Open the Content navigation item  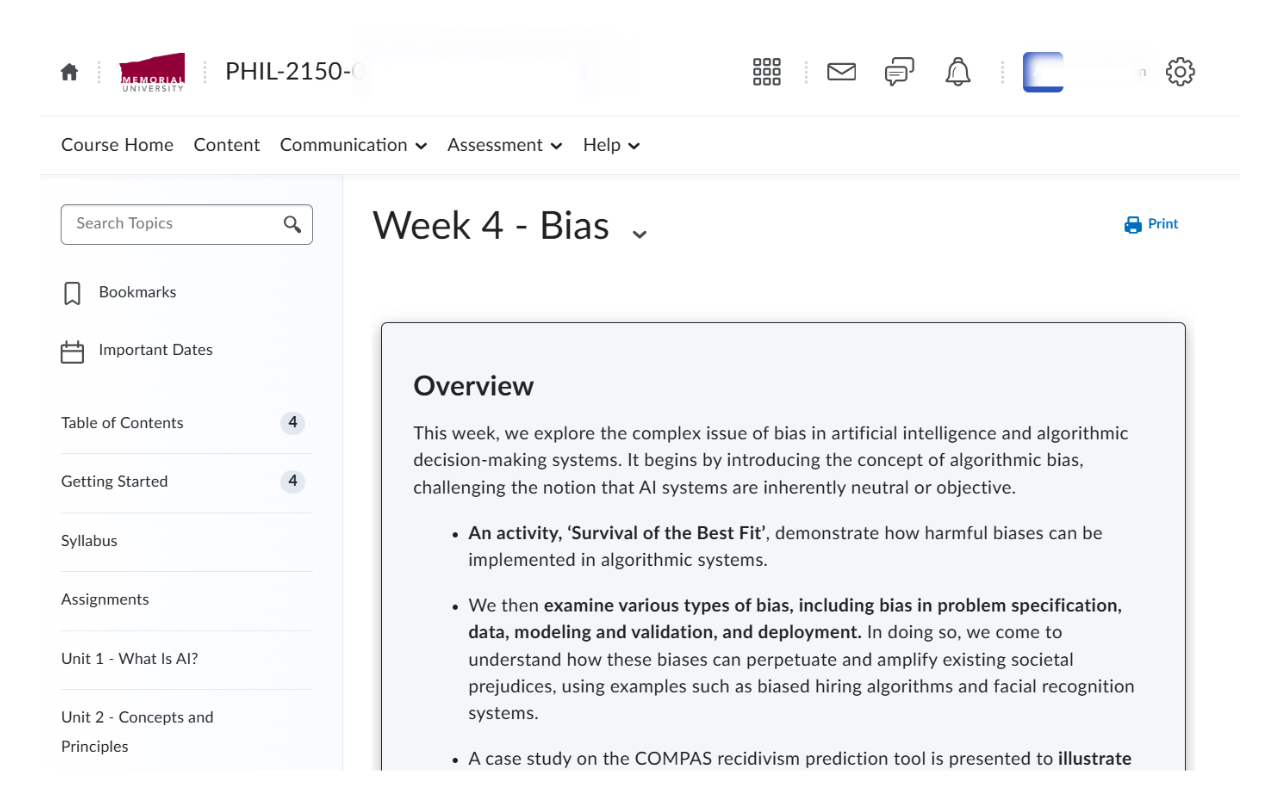pos(227,145)
